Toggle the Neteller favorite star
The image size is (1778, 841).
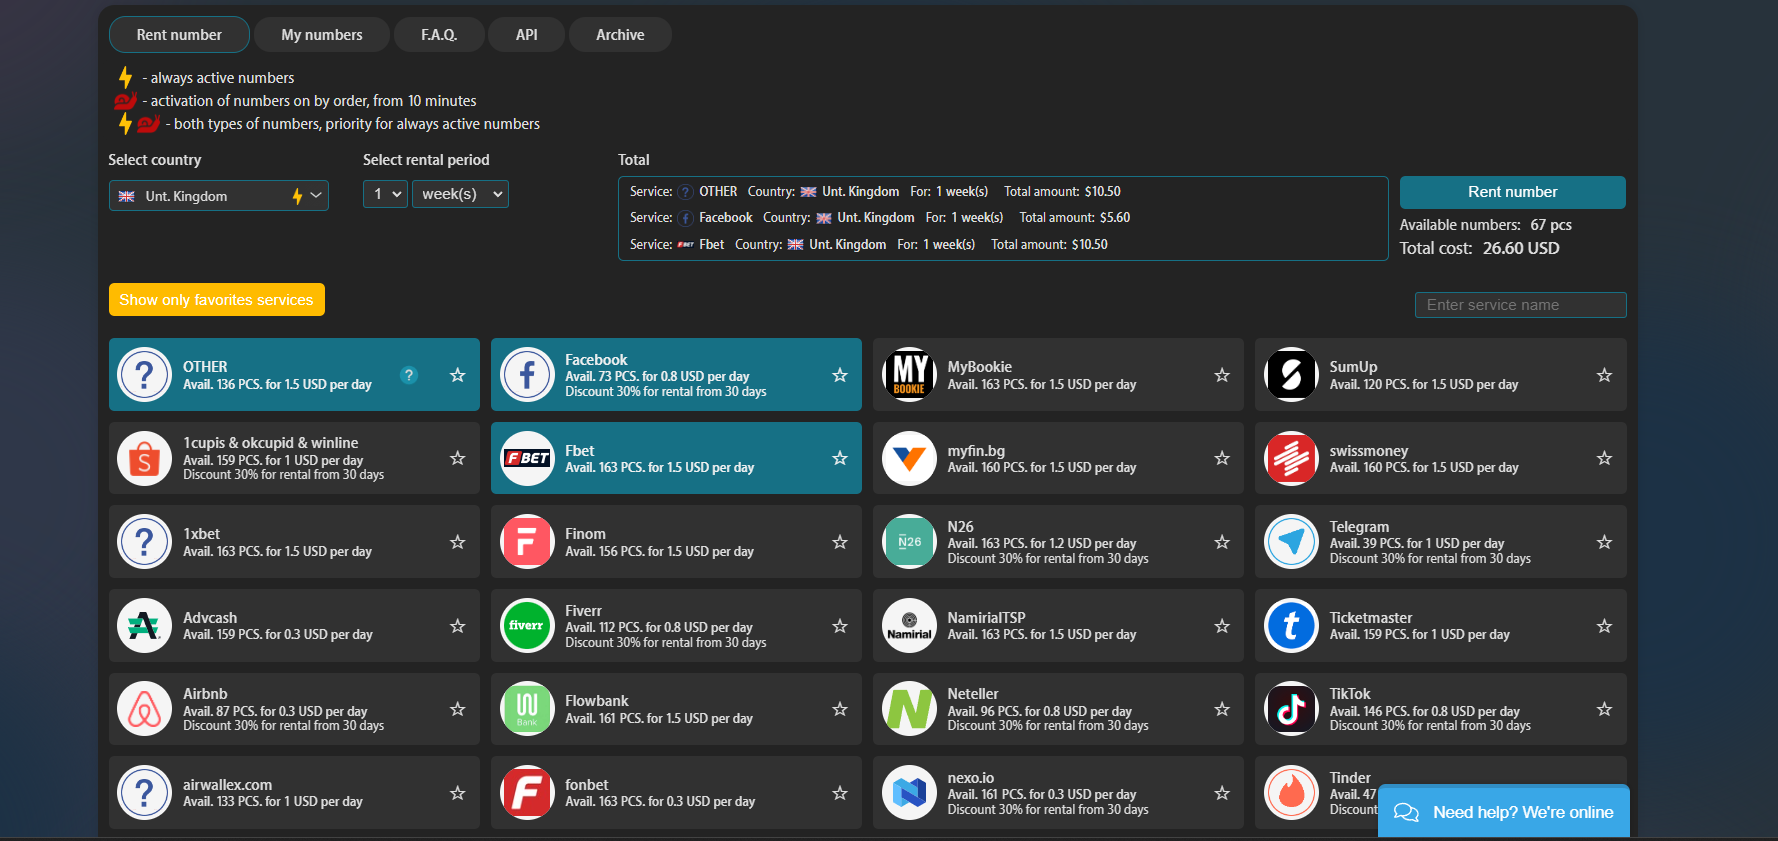[1222, 709]
